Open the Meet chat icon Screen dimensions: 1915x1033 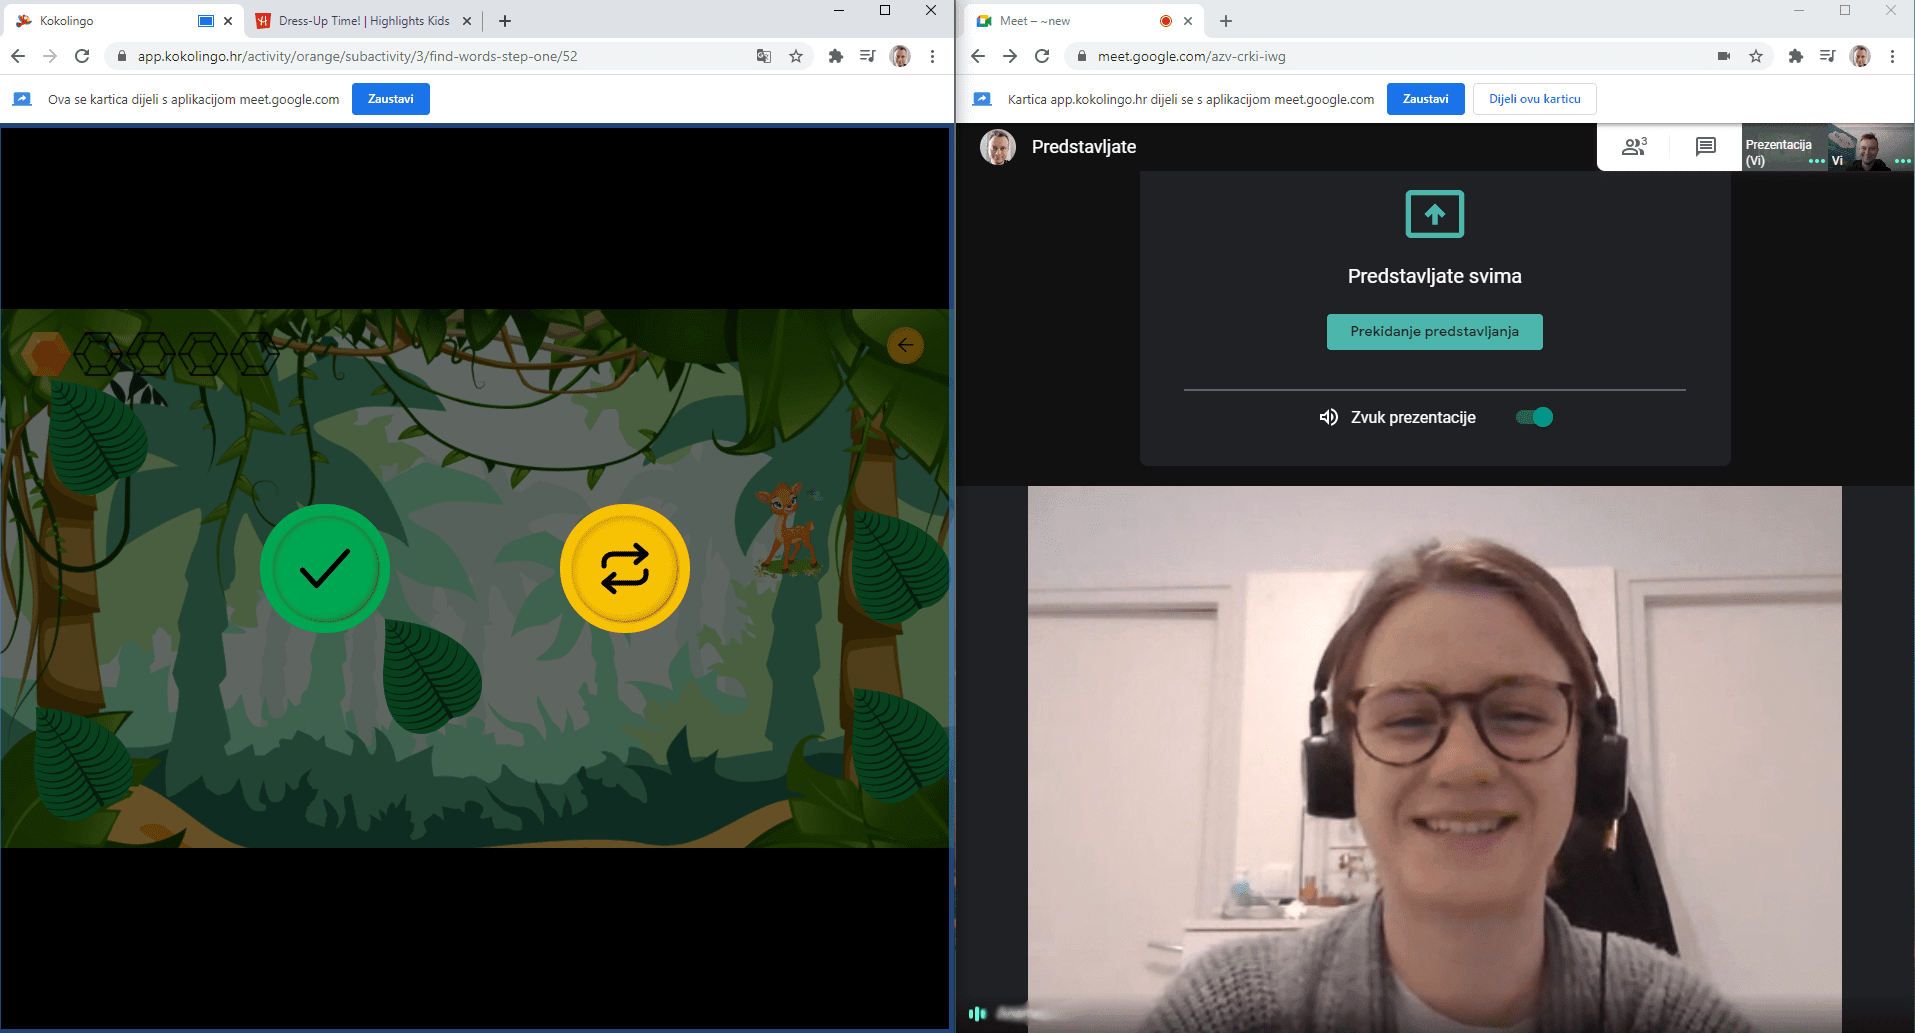pyautogui.click(x=1706, y=147)
